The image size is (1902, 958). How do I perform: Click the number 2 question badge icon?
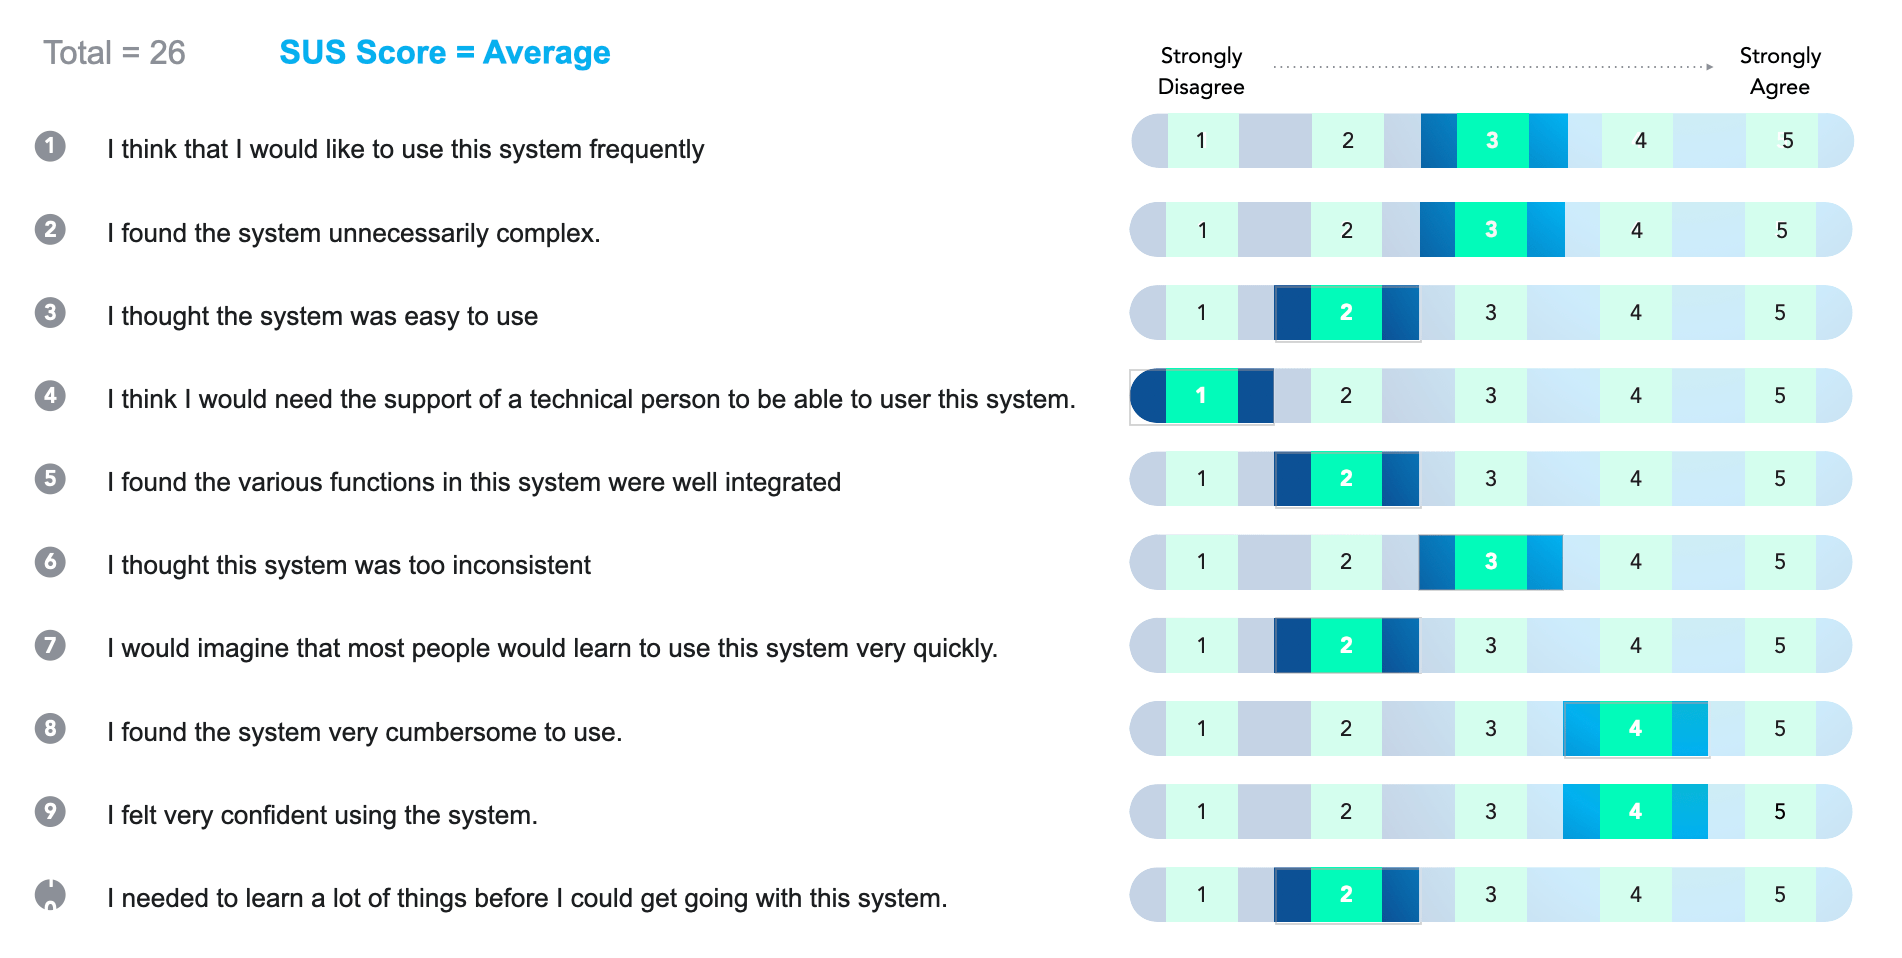pos(50,230)
